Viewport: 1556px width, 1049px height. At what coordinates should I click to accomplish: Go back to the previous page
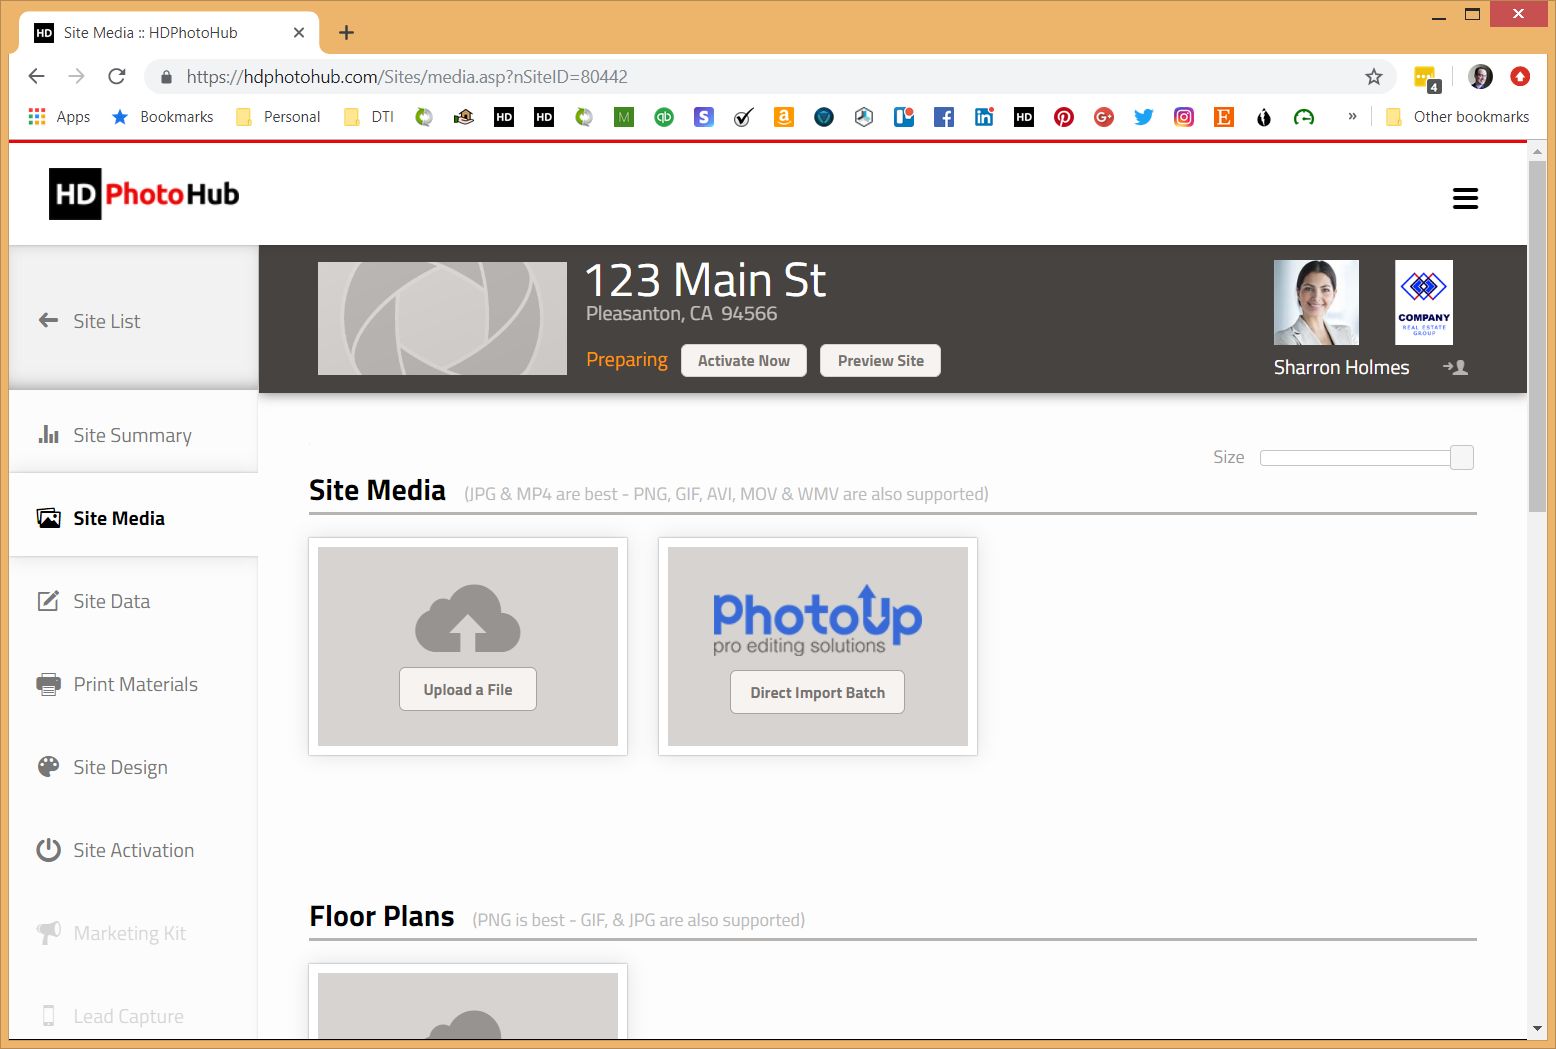tap(37, 76)
